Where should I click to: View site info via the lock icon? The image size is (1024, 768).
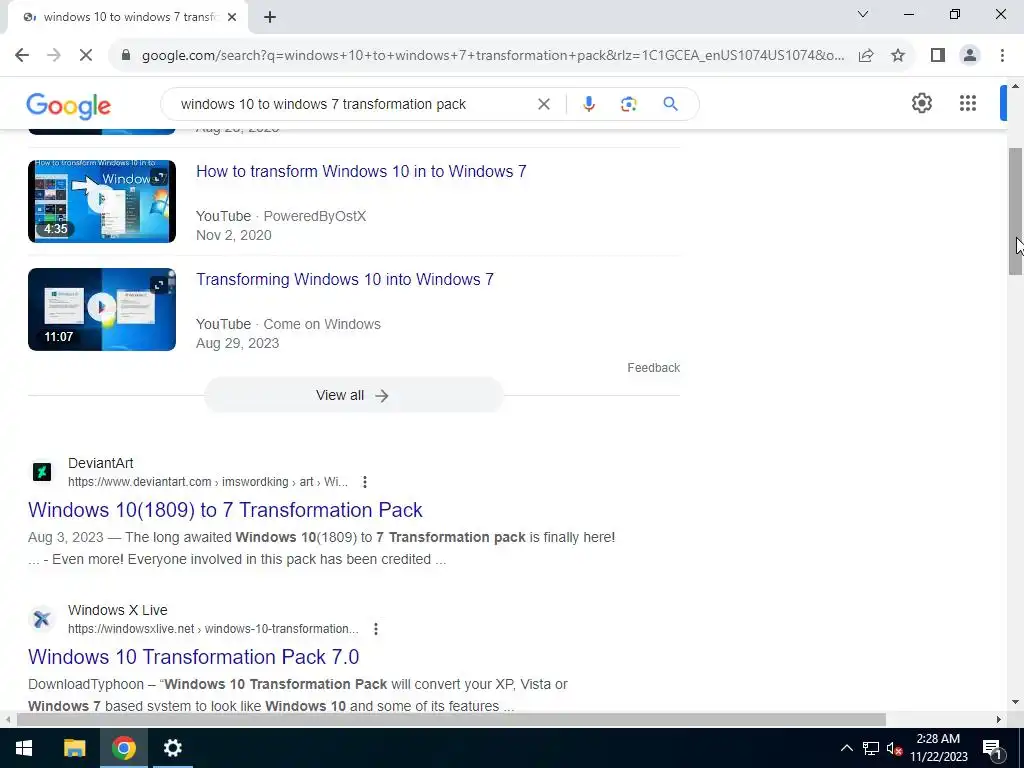point(127,55)
